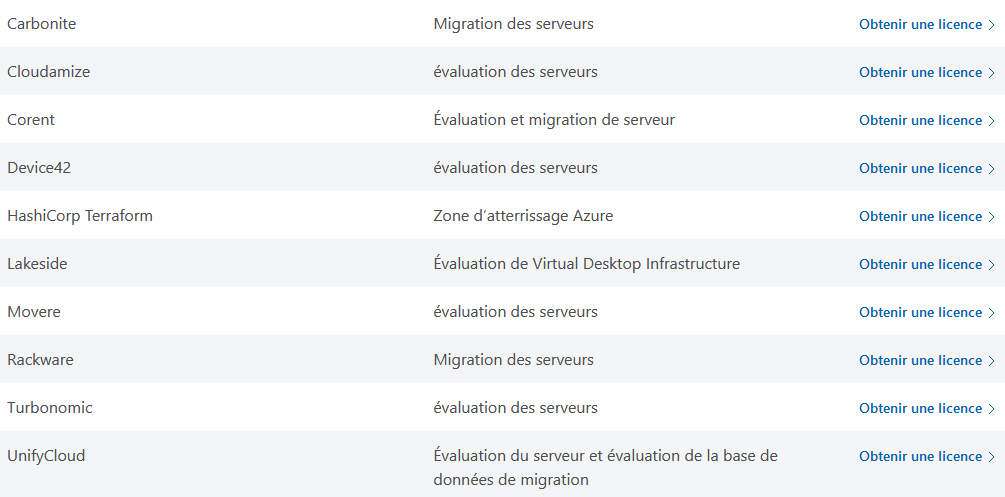1005x497 pixels.
Task: Select the Device42 vendor name
Action: click(39, 168)
